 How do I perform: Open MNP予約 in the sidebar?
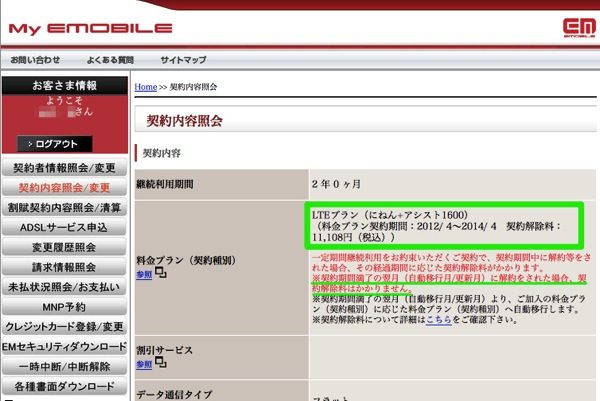pos(64,307)
